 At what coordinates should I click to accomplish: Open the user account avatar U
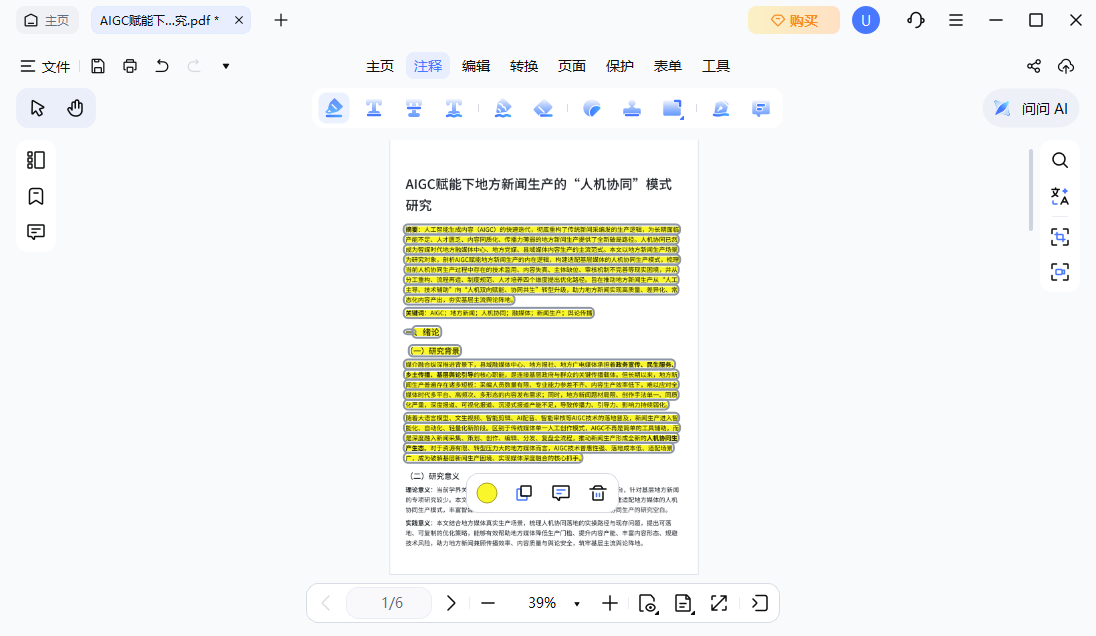(866, 20)
